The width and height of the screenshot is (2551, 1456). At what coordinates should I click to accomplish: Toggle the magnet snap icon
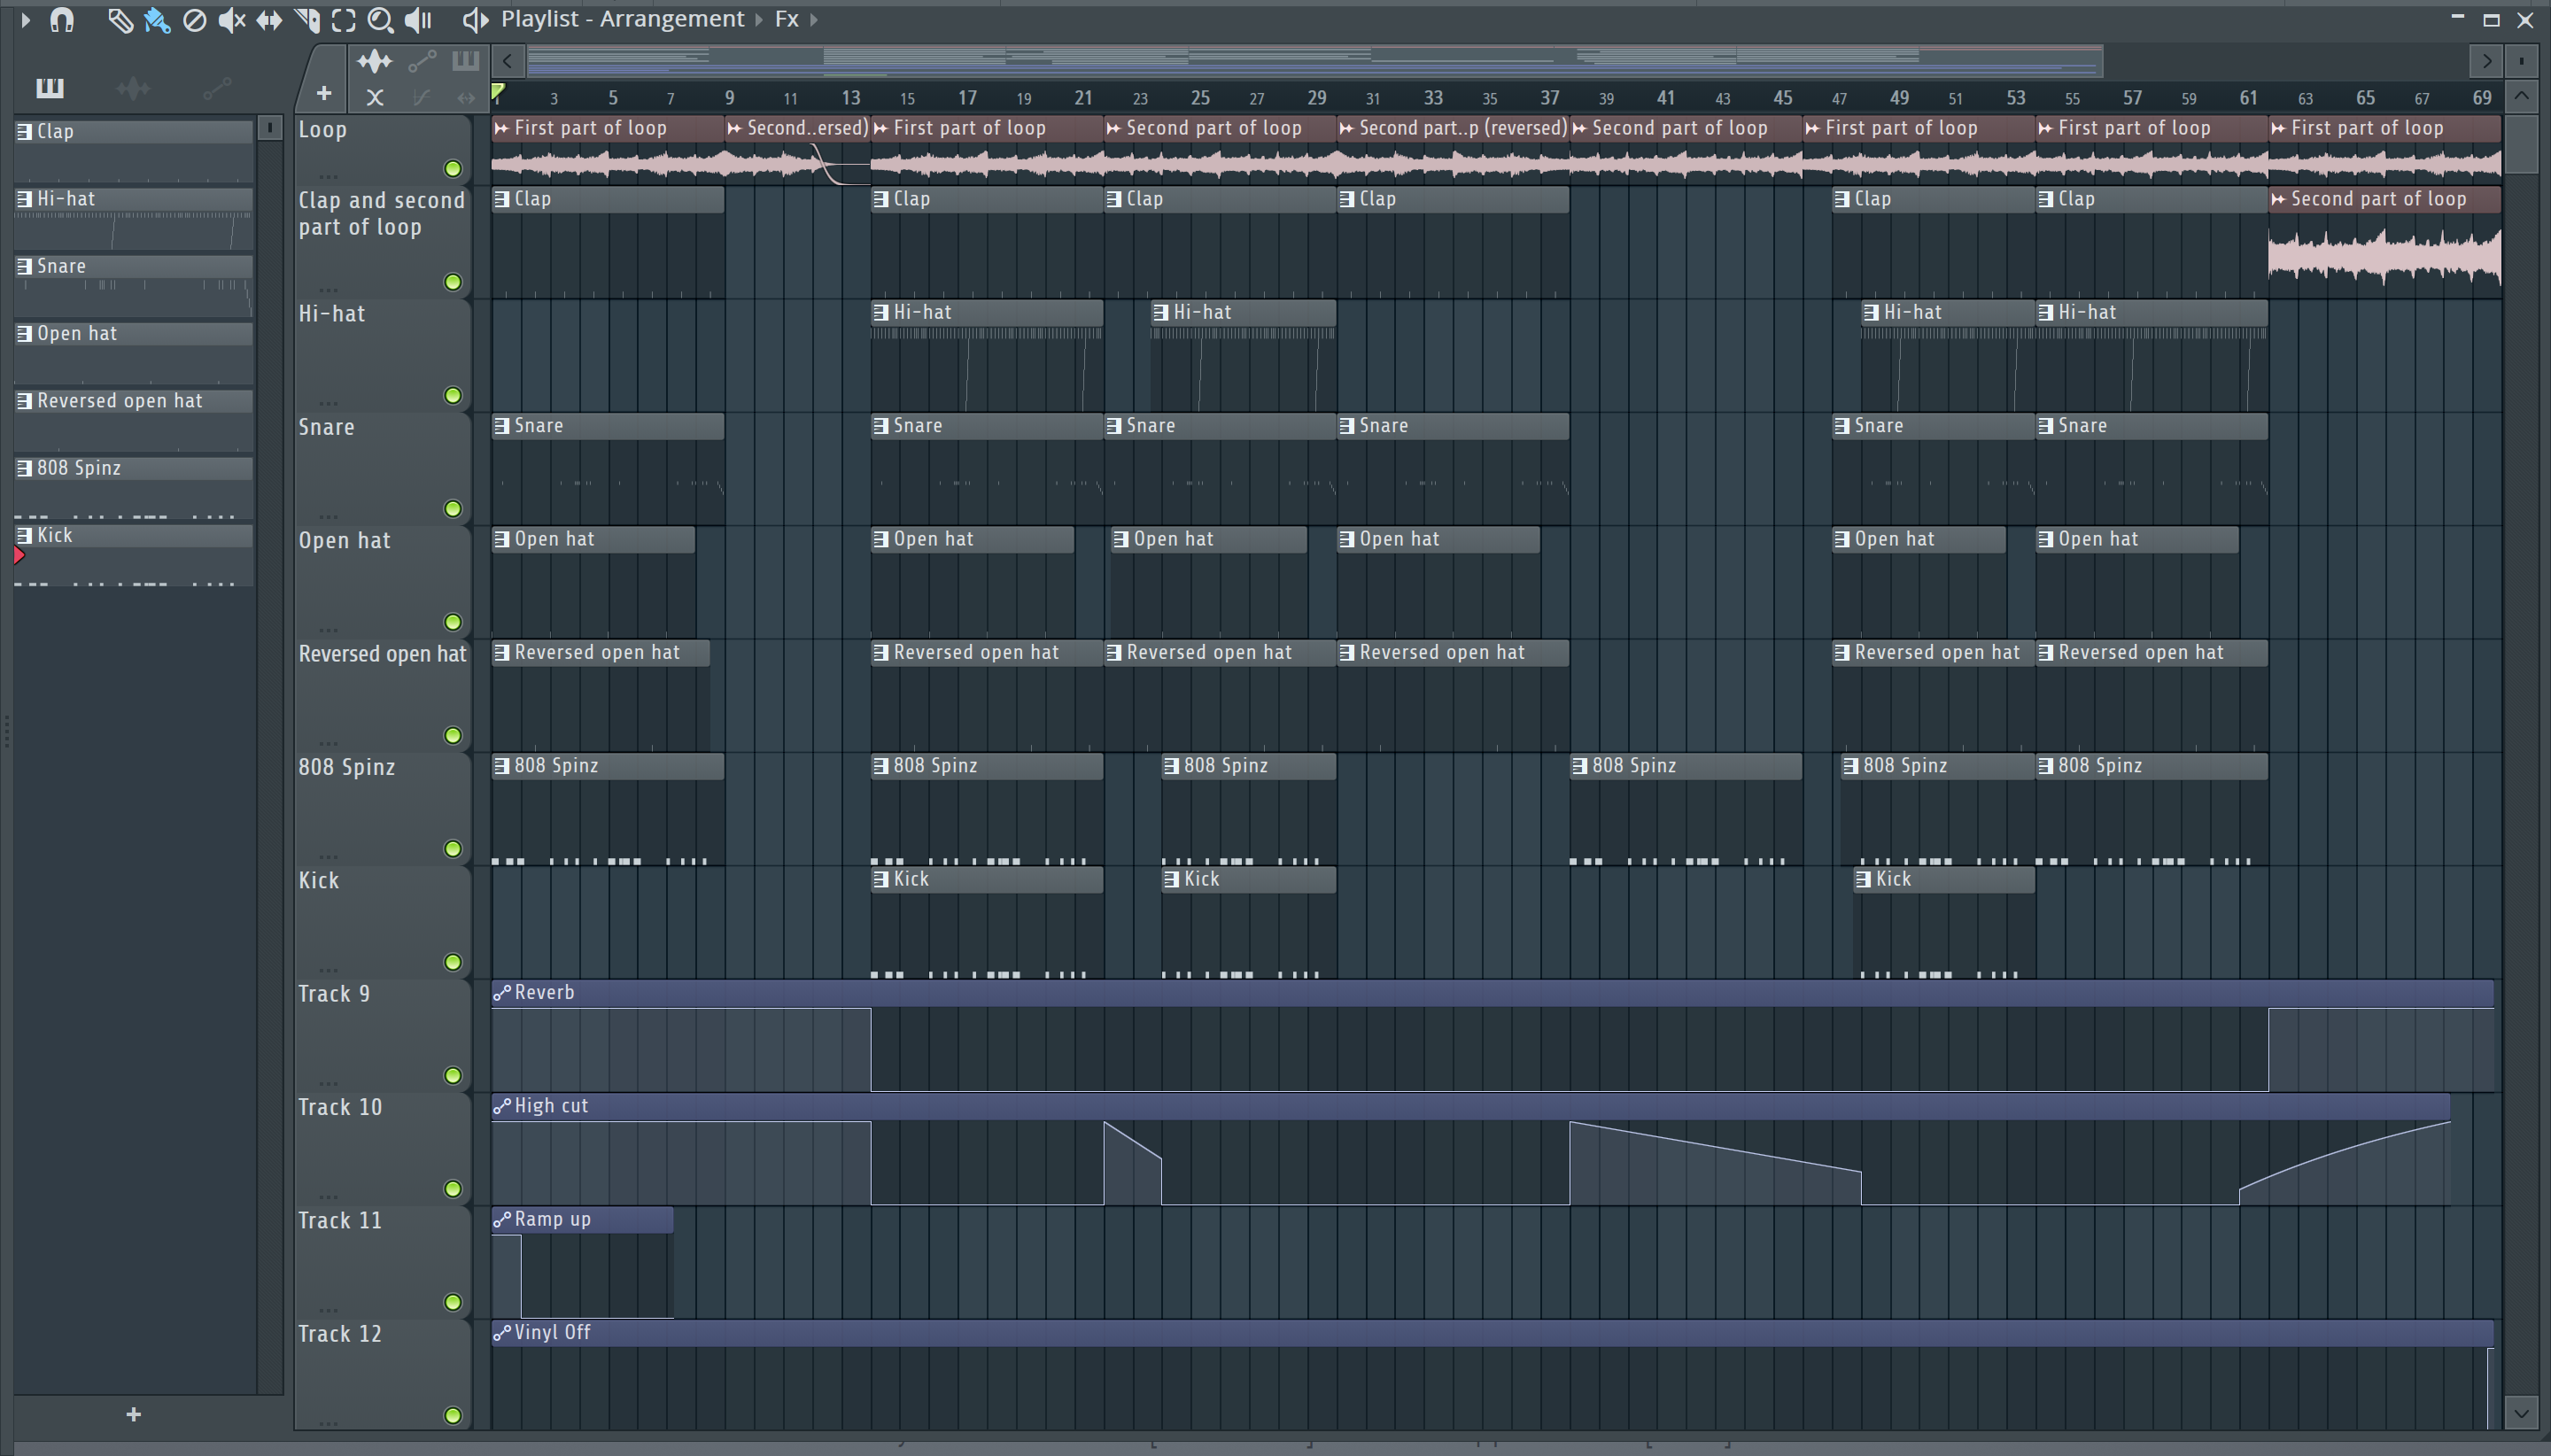click(62, 19)
